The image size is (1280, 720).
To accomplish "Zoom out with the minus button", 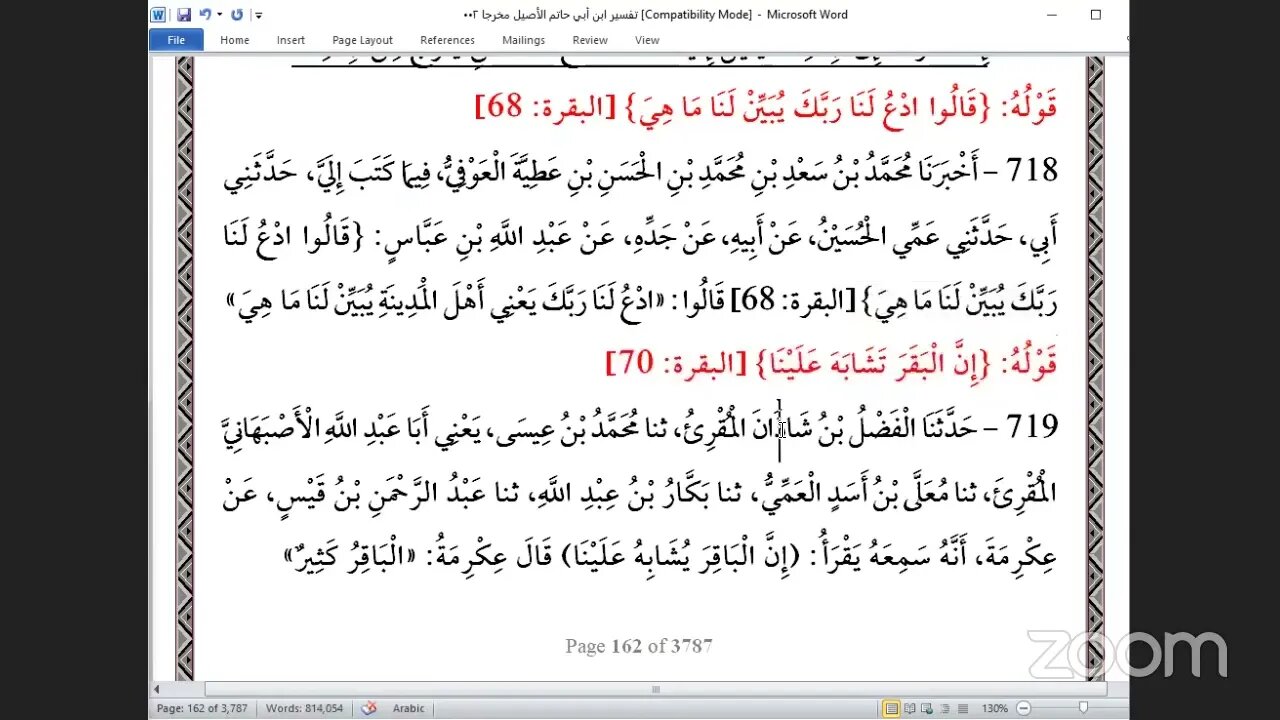I will 1023,708.
